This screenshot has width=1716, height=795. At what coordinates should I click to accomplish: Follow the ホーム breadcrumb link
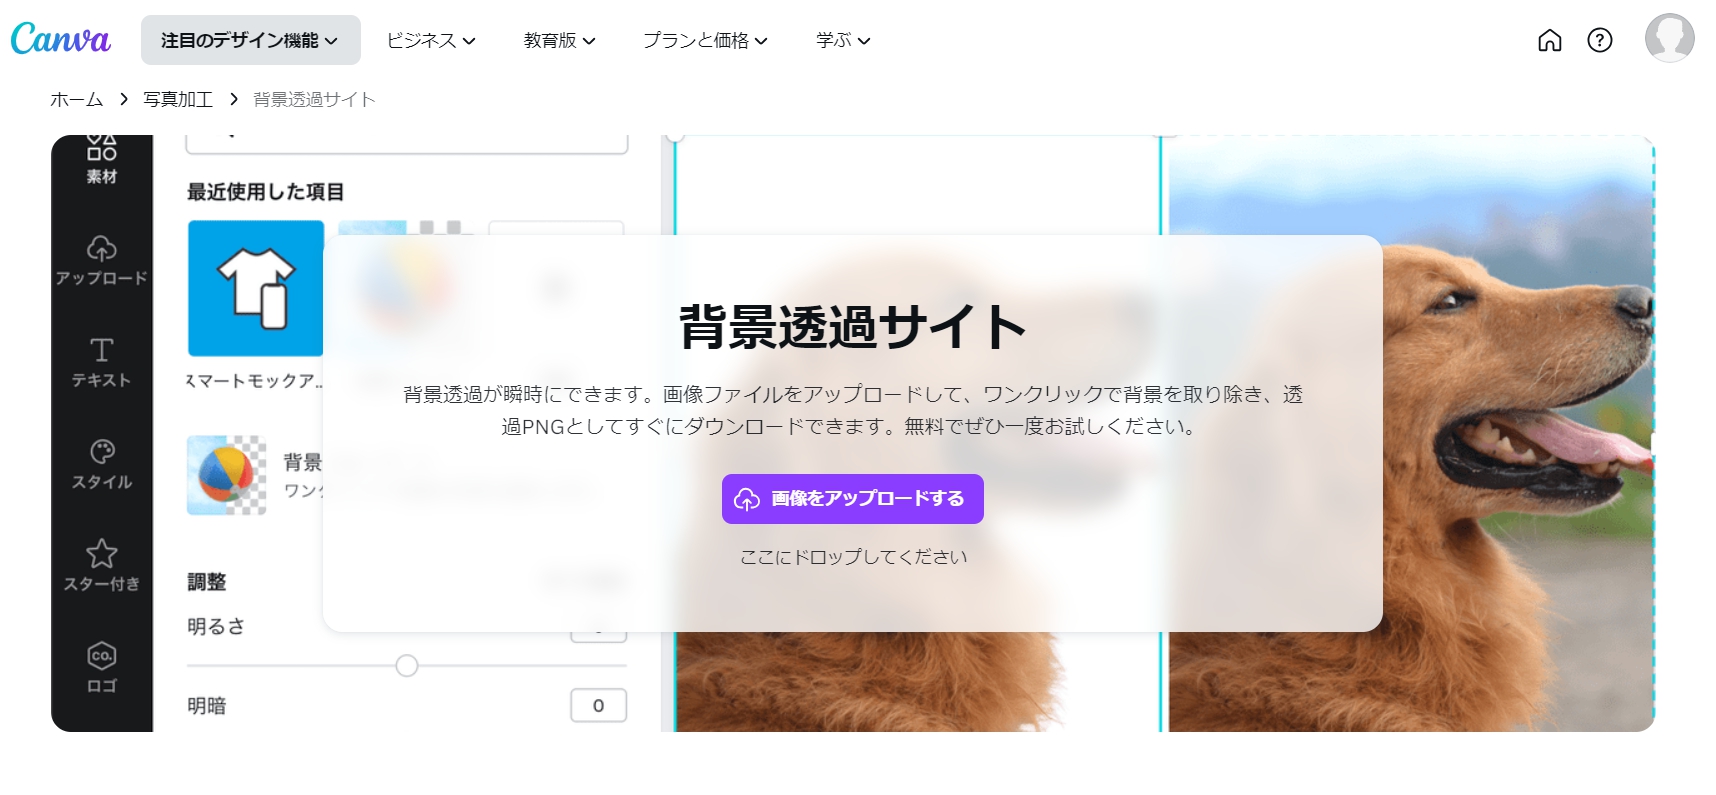[77, 99]
